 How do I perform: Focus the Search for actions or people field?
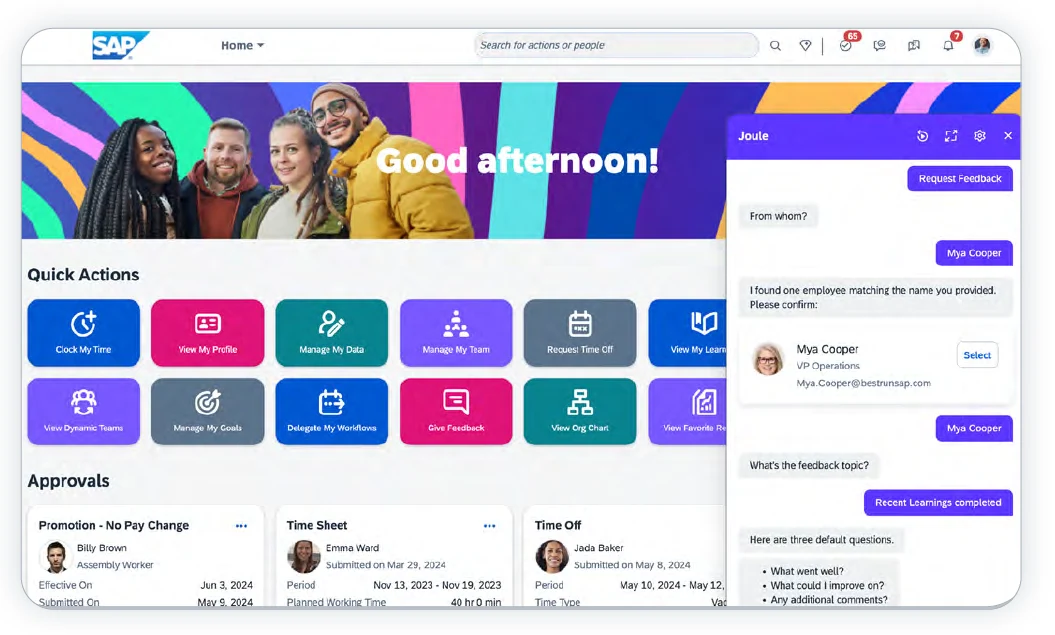(x=616, y=45)
